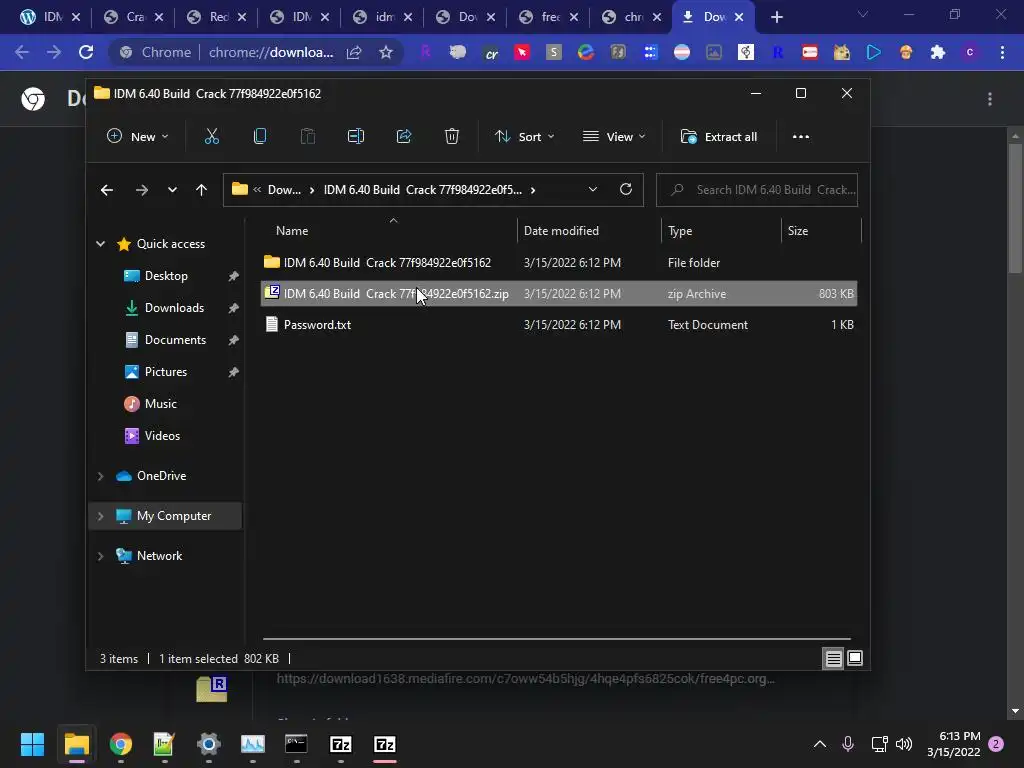
Task: Collapse the Quick access tree node
Action: pyautogui.click(x=101, y=244)
